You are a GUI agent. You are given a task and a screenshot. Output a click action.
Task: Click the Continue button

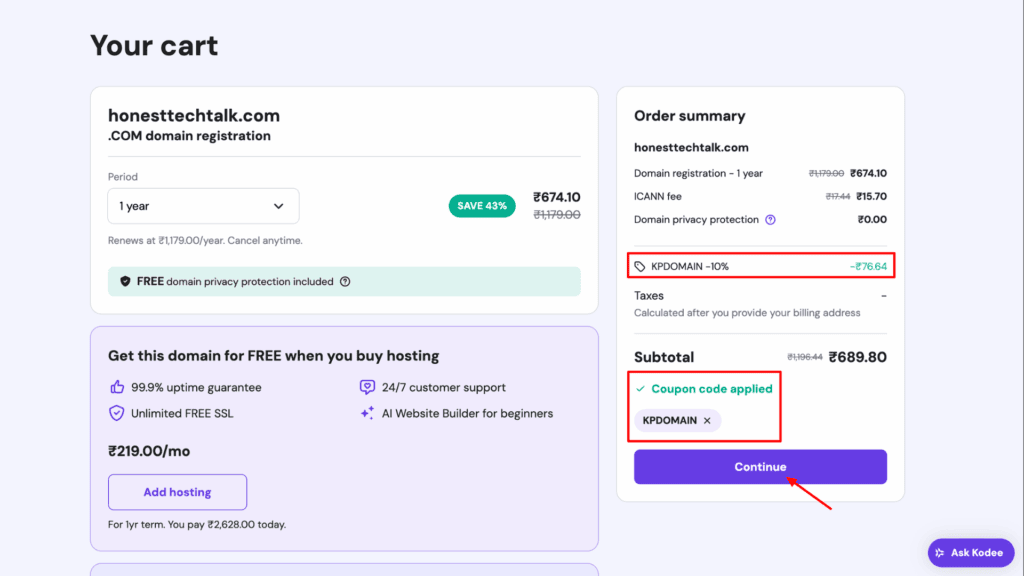click(x=760, y=466)
